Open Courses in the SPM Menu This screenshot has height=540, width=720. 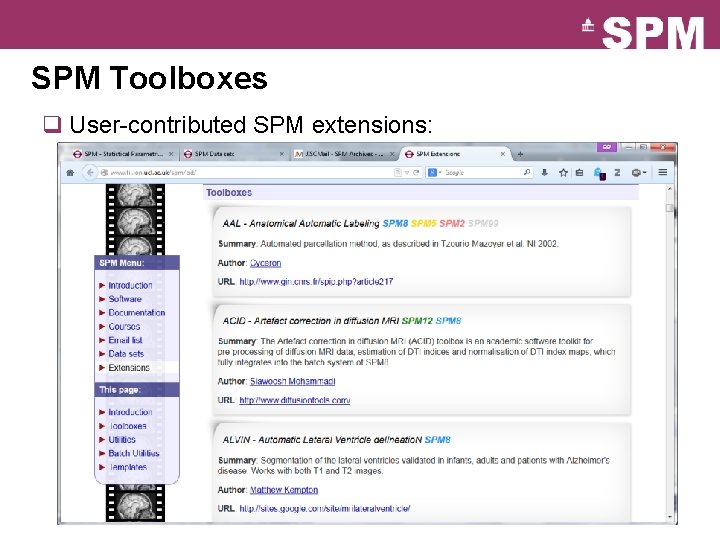click(x=124, y=326)
